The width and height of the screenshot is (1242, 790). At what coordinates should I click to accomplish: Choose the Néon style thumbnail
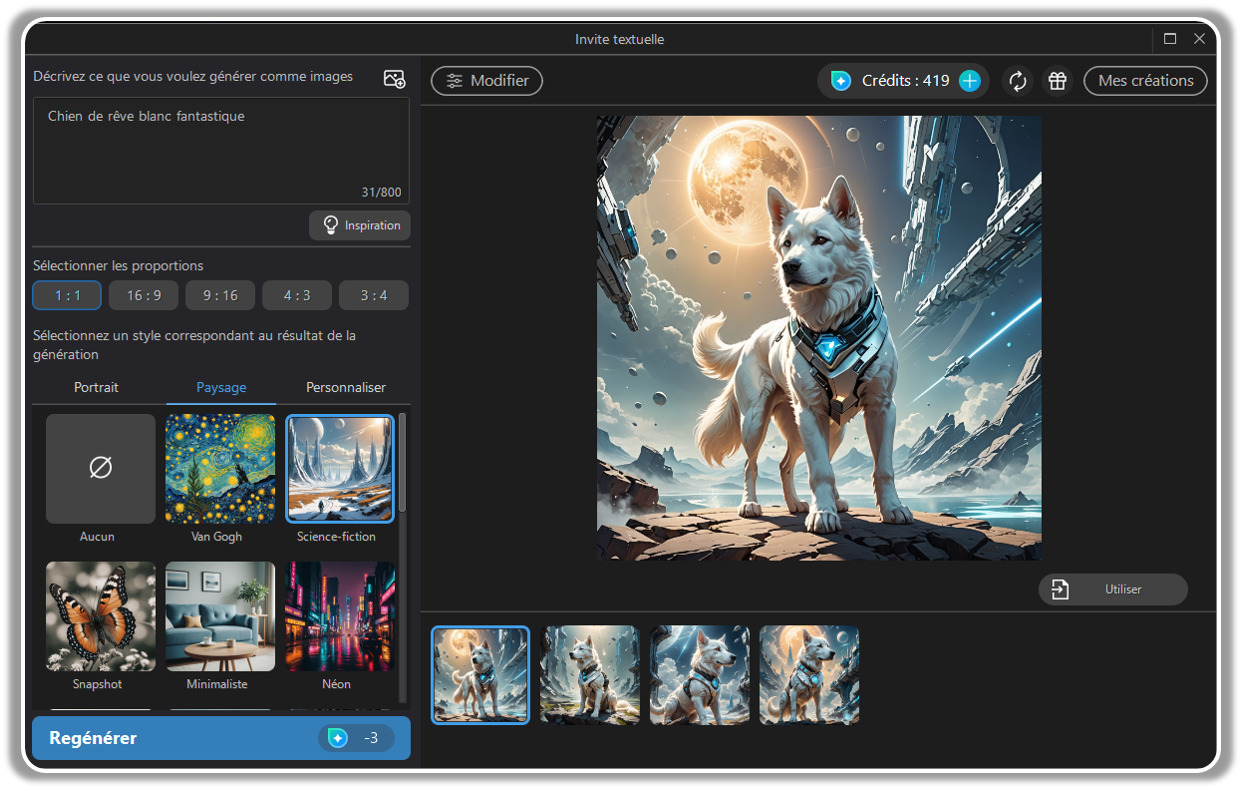(x=340, y=616)
